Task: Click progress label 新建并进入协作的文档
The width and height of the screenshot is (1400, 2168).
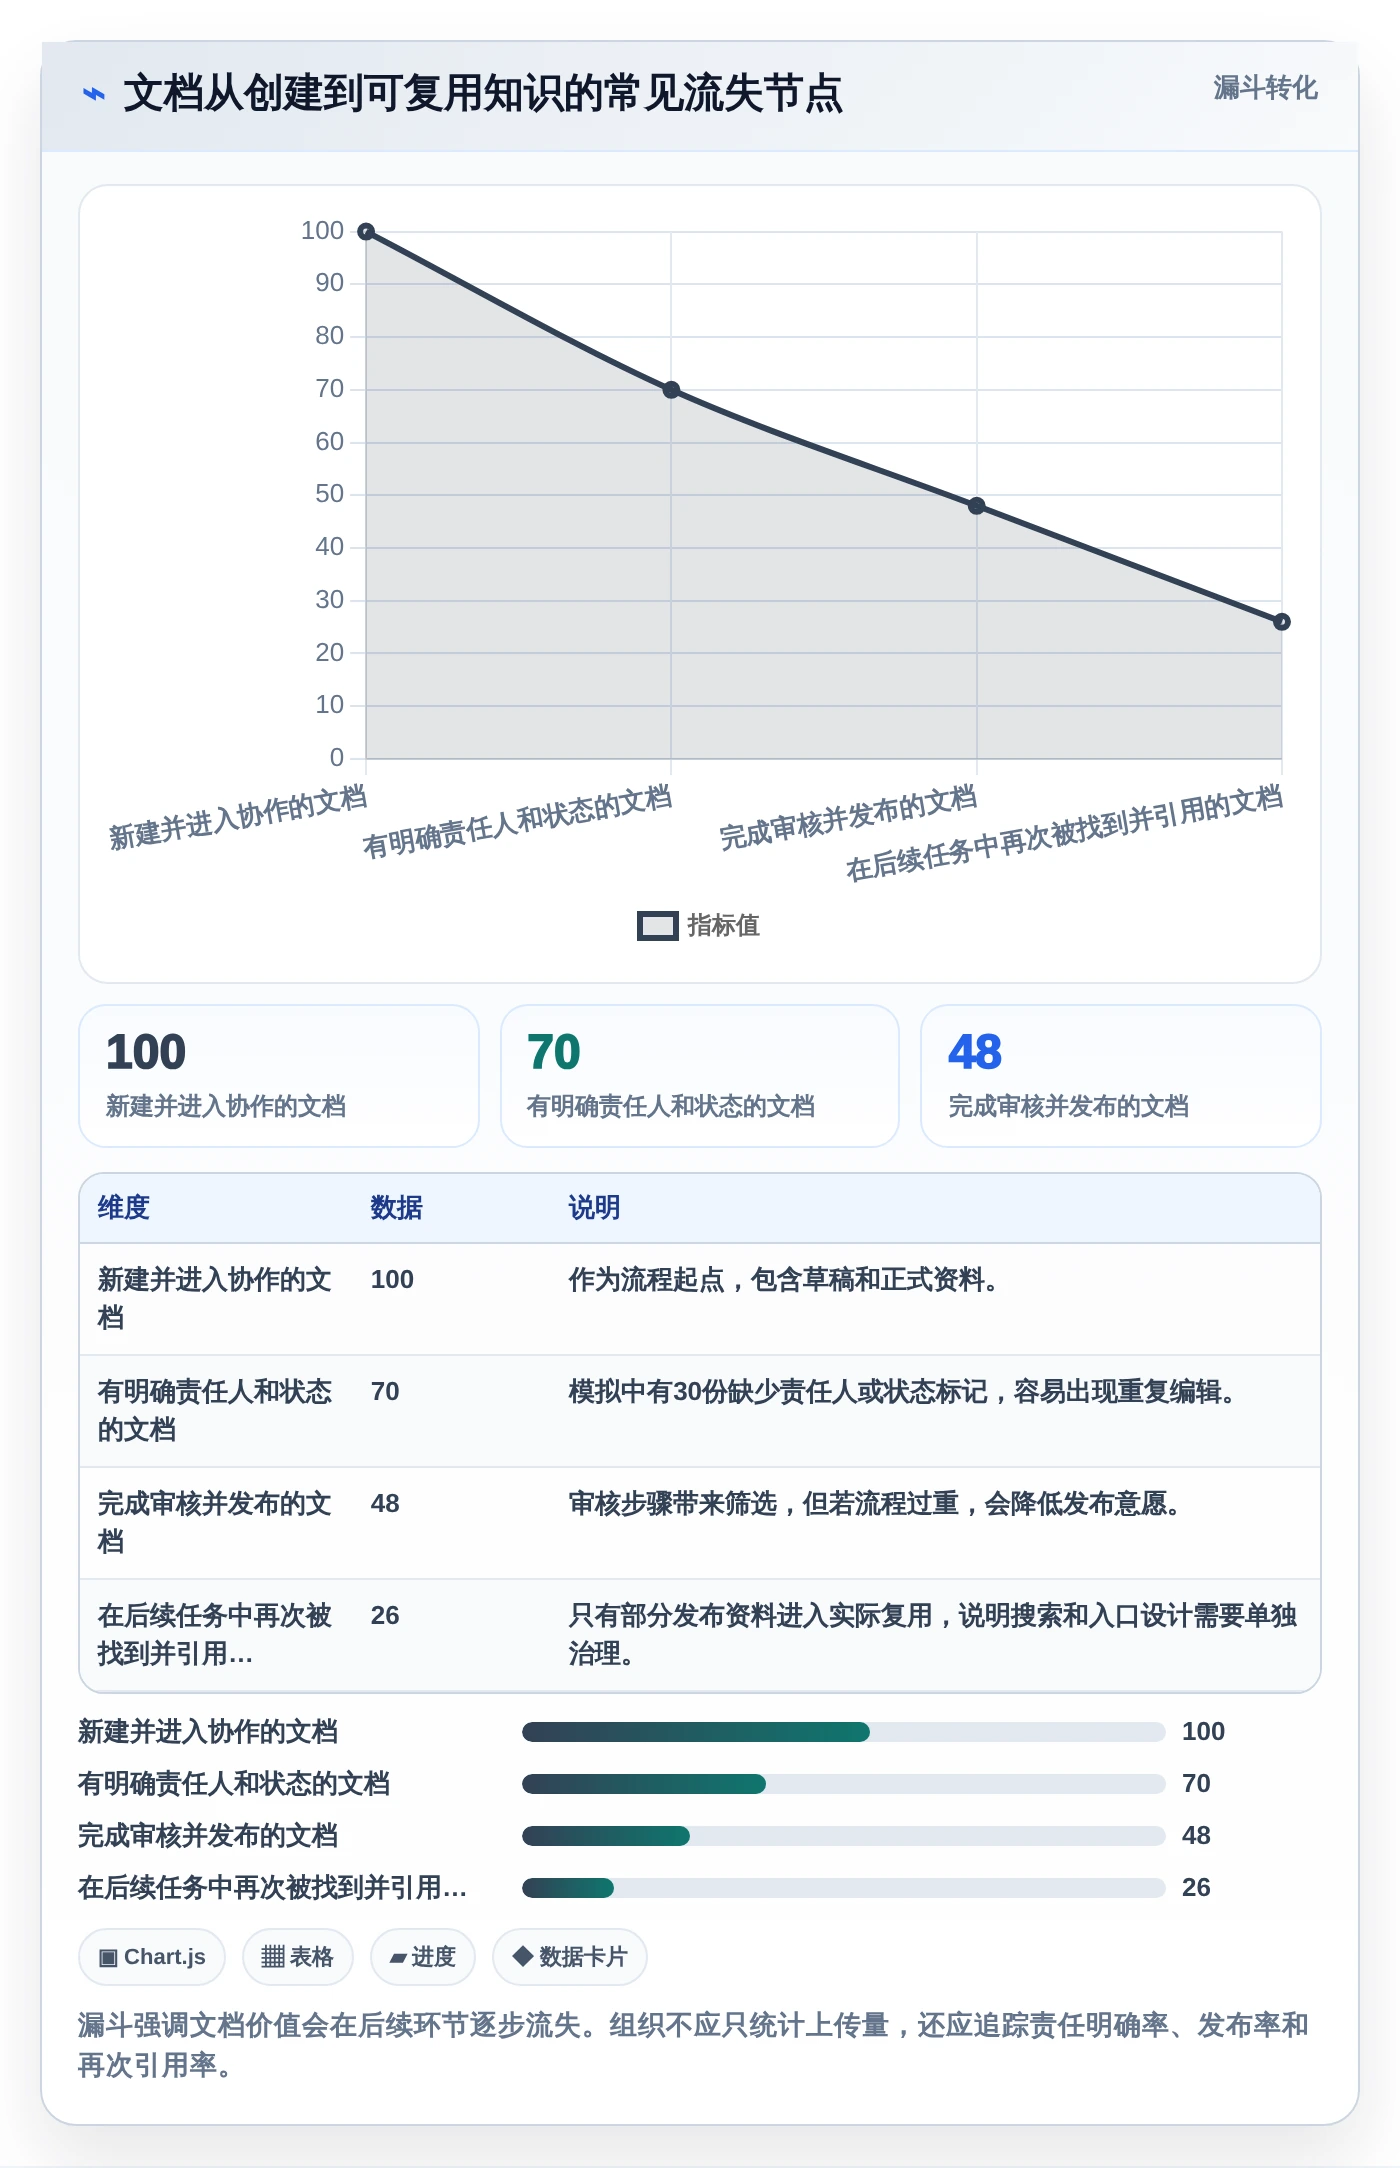Action: [208, 1732]
